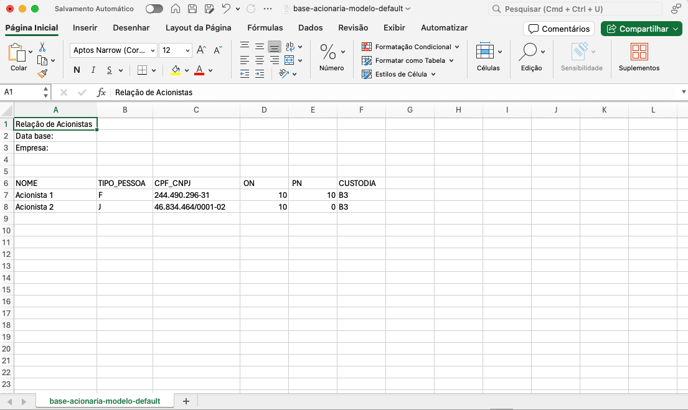
Task: Switch to the Desenhar tab
Action: [131, 28]
